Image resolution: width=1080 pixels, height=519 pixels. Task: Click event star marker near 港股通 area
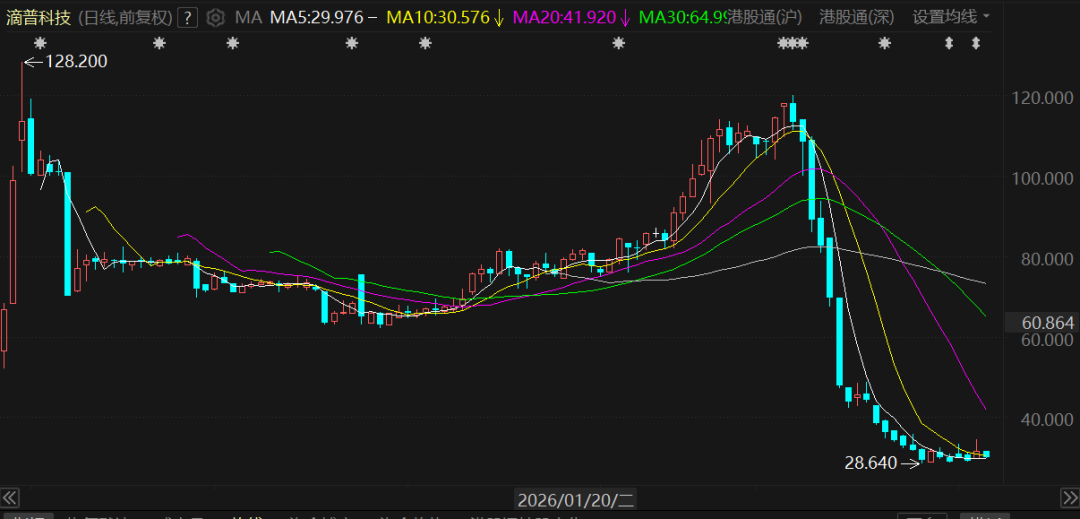tap(884, 43)
